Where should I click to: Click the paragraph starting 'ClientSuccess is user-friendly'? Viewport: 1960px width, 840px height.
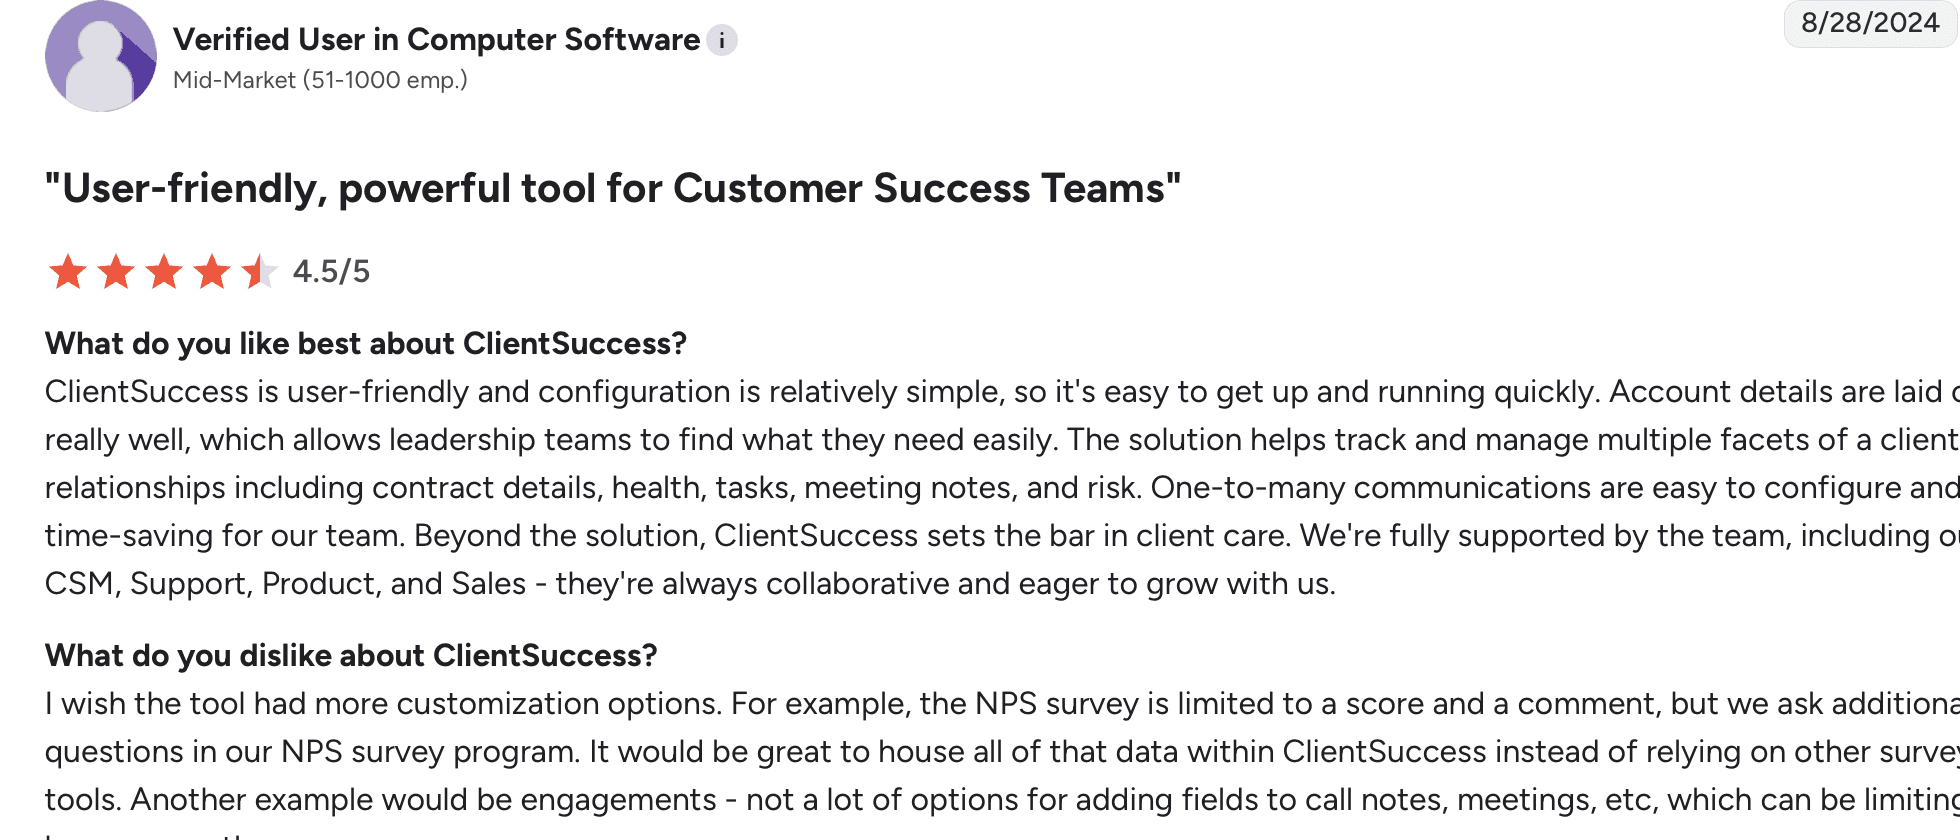tap(1002, 487)
